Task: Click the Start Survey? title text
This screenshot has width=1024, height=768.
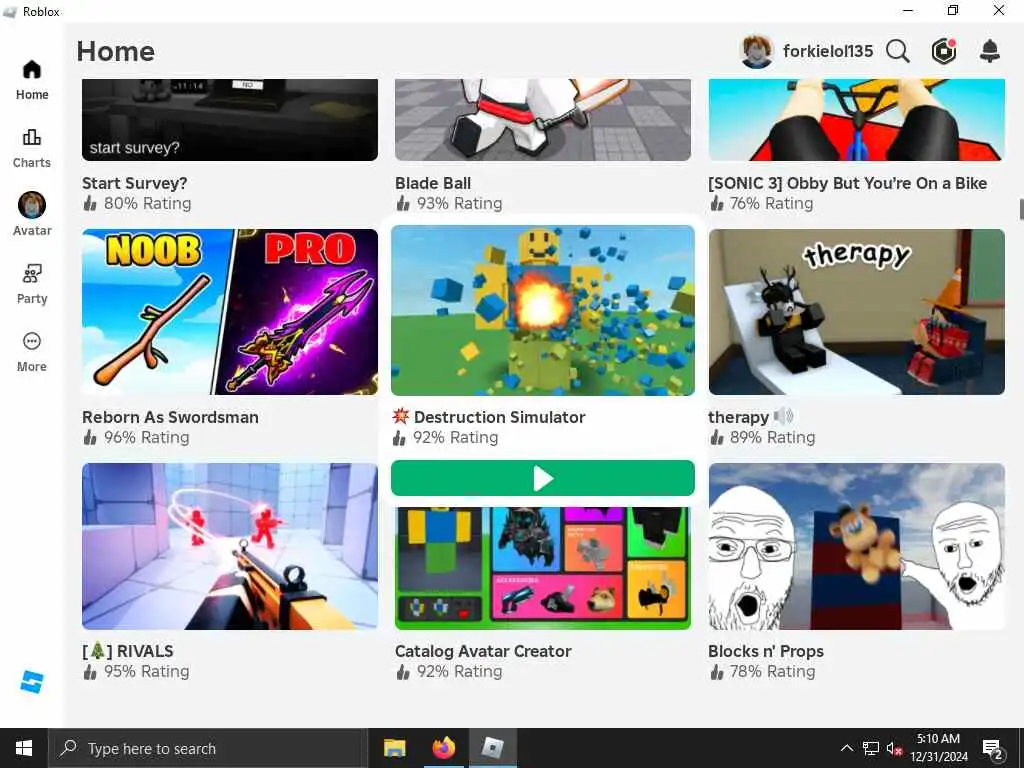Action: click(x=135, y=184)
